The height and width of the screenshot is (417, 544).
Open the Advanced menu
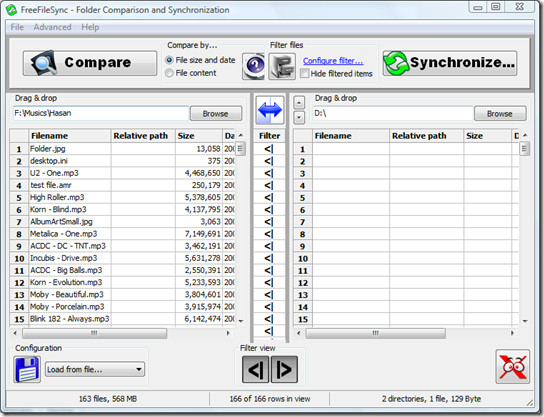pos(52,27)
